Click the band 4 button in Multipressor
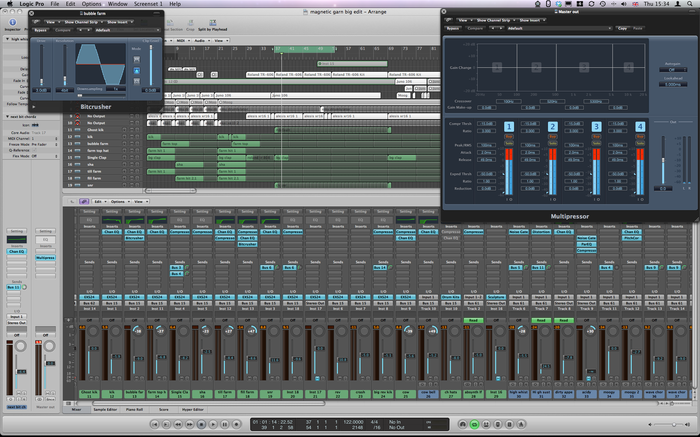Screen dimensions: 700x437 click(640, 127)
